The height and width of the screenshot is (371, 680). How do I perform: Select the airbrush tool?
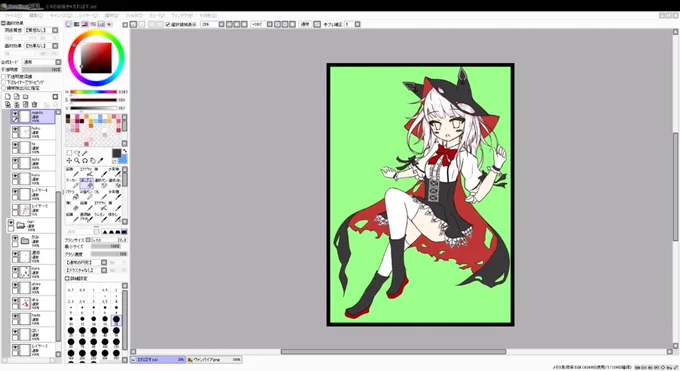[x=87, y=172]
